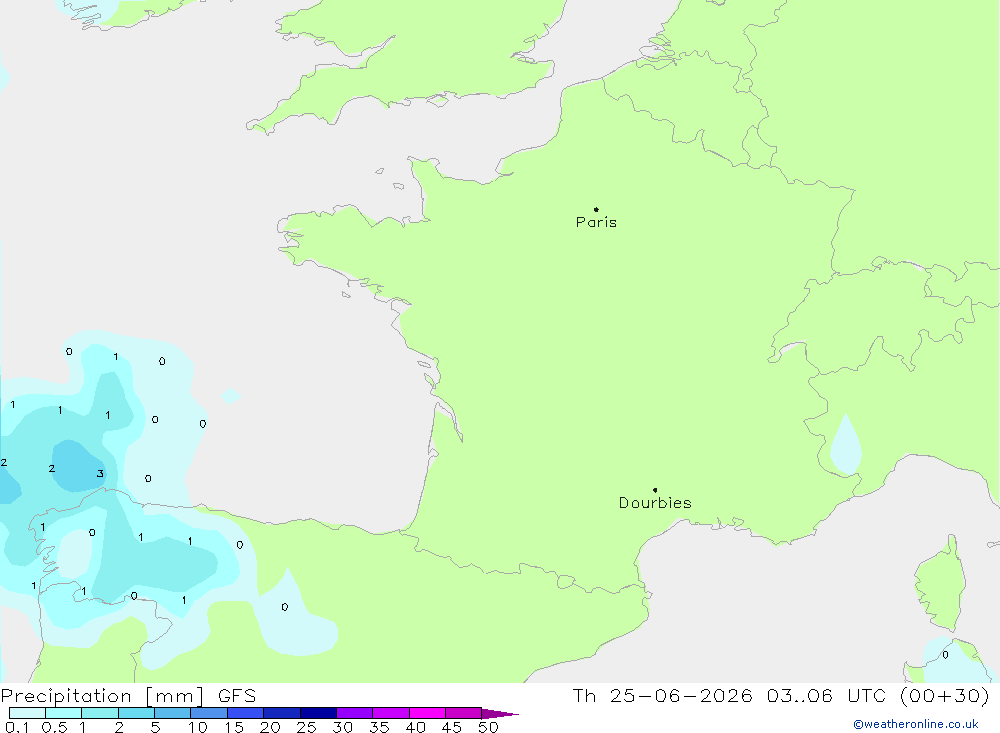Click the small precipitation patch in the Alps

coord(846,445)
